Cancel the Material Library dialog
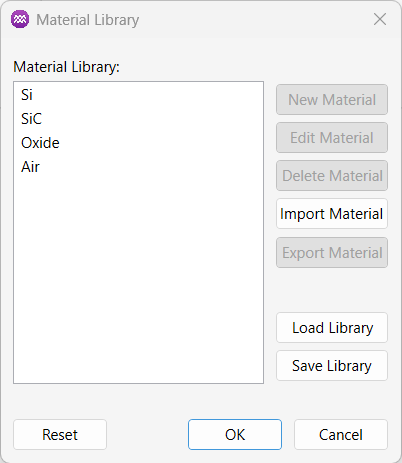Image resolution: width=402 pixels, height=463 pixels. pos(341,435)
